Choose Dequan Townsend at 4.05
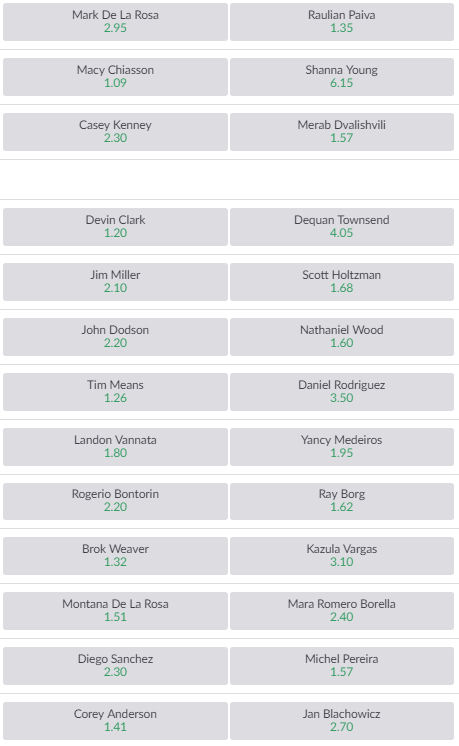 tap(342, 227)
